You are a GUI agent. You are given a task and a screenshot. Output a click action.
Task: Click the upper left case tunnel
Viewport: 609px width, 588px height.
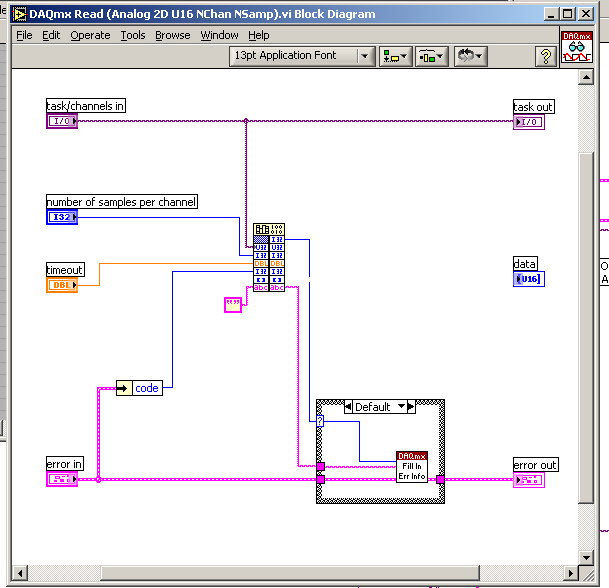tap(320, 466)
